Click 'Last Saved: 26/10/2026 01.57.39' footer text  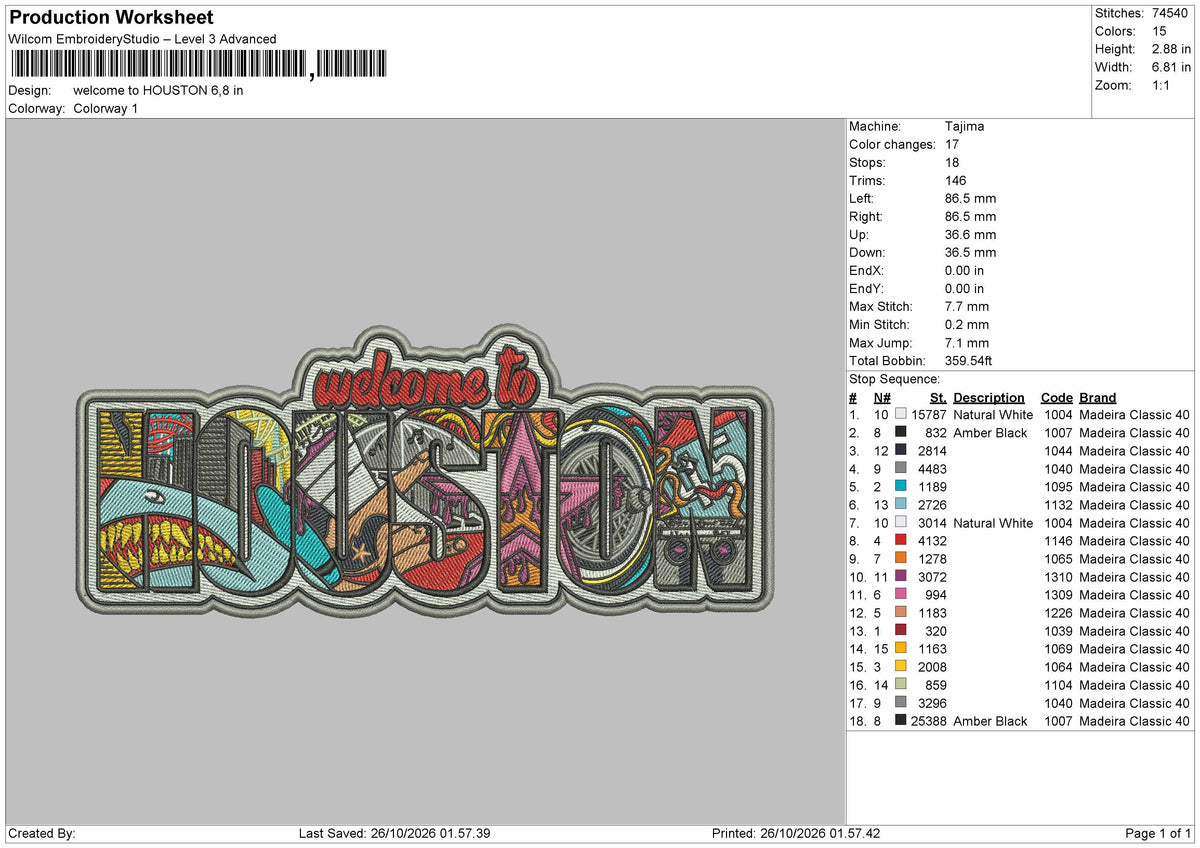[x=394, y=833]
